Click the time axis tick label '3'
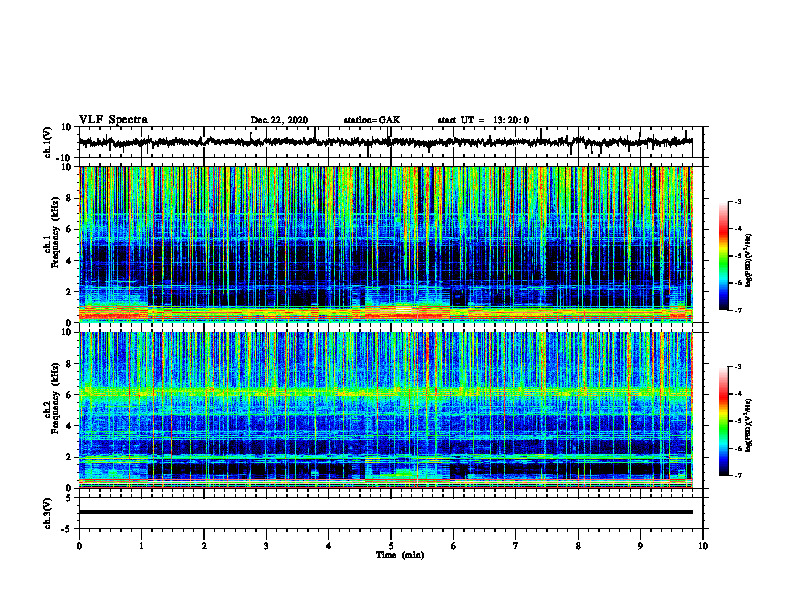This screenshot has height=612, width=792. (266, 546)
